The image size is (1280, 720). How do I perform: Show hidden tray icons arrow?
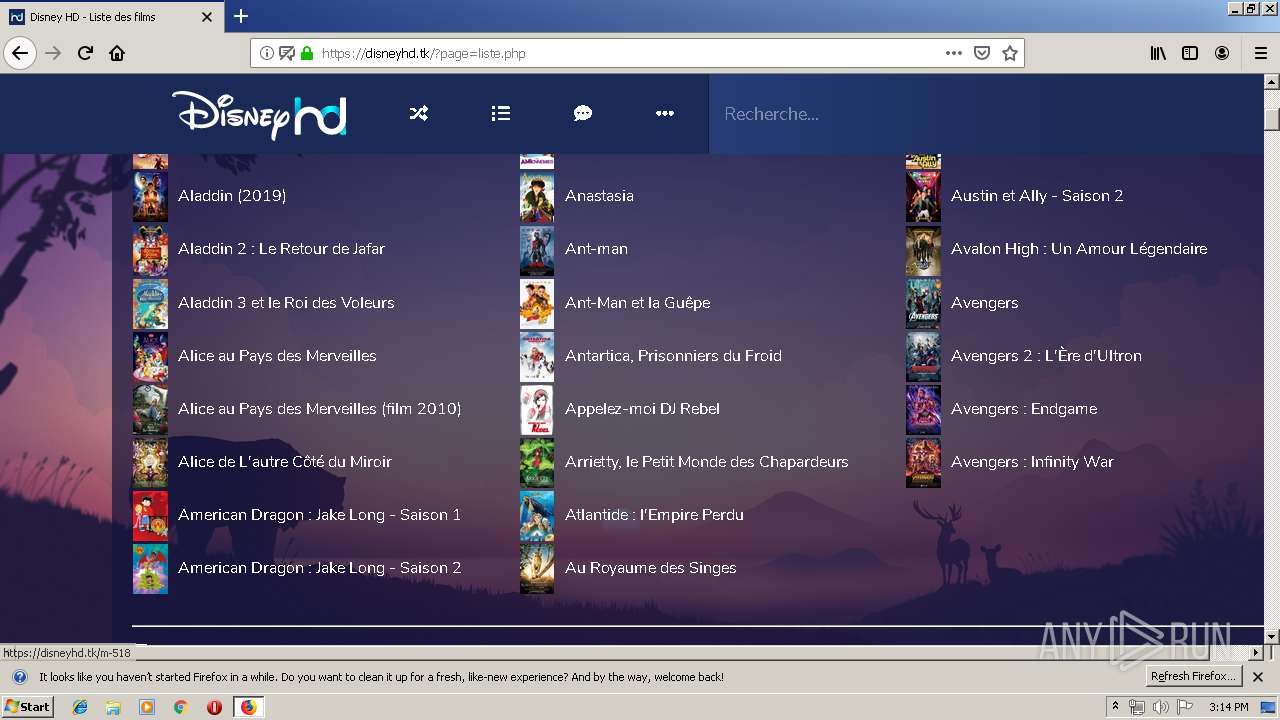[1115, 707]
